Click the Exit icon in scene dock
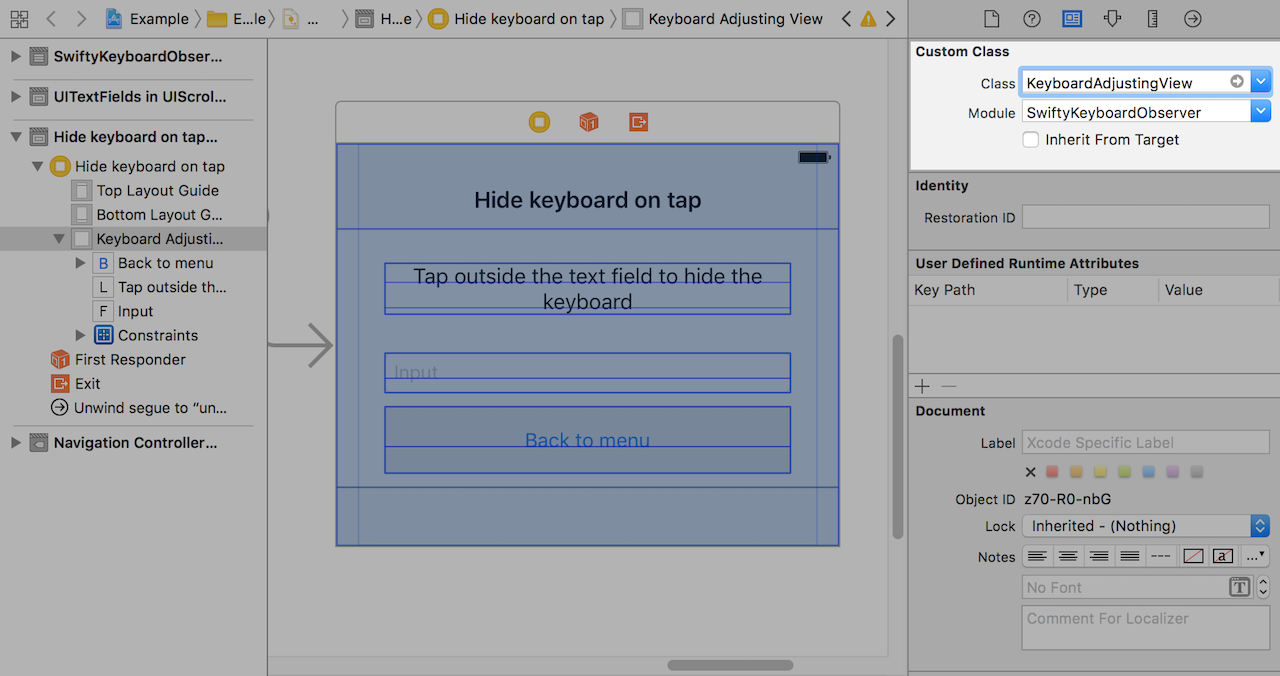 (638, 122)
